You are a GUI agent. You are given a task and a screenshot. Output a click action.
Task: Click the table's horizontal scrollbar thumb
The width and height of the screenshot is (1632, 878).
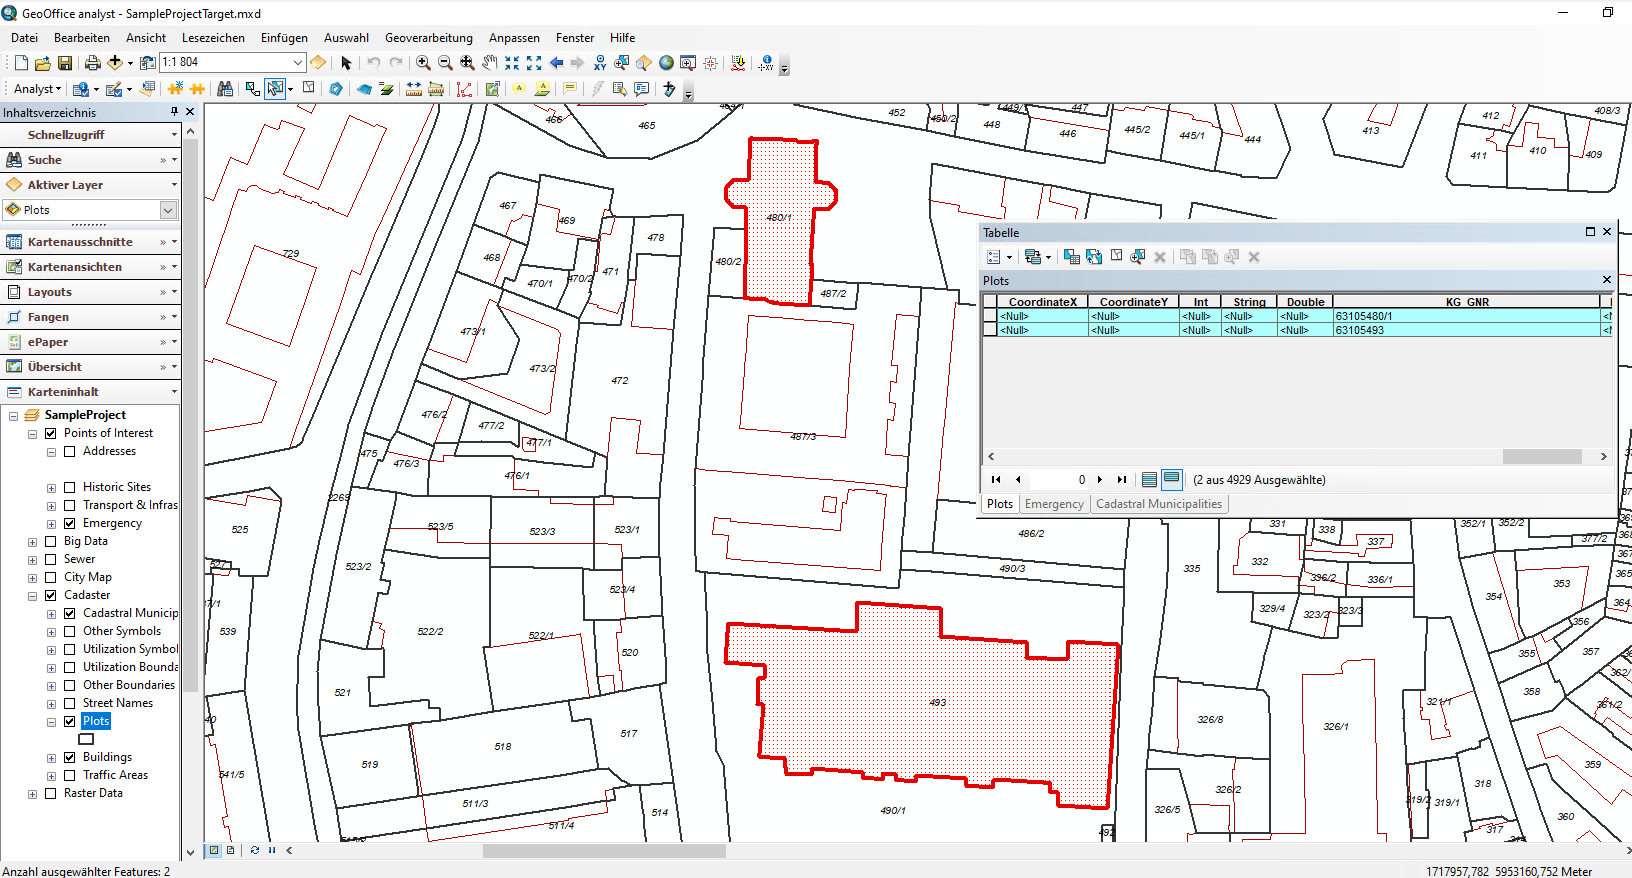click(1541, 456)
